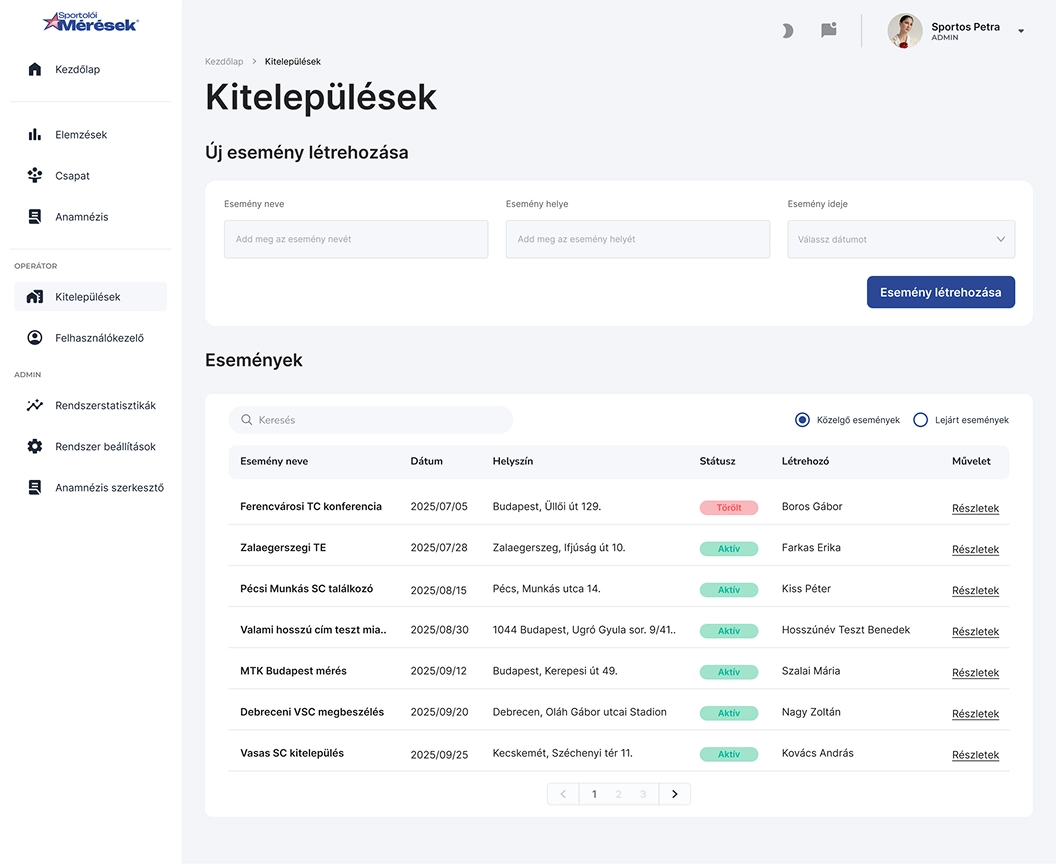
Task: Click the Esemény neve input field
Action: pos(356,239)
